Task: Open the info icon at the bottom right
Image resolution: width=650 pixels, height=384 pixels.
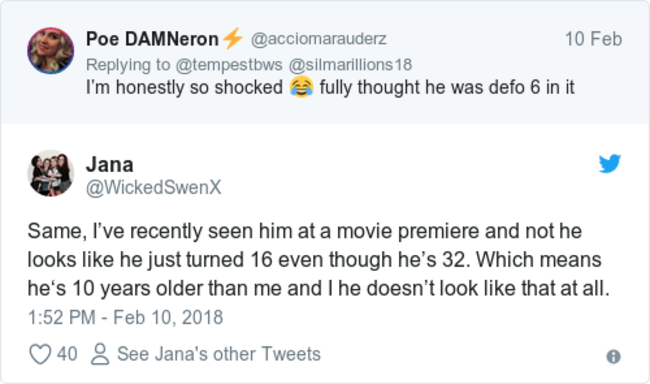Action: point(614,356)
